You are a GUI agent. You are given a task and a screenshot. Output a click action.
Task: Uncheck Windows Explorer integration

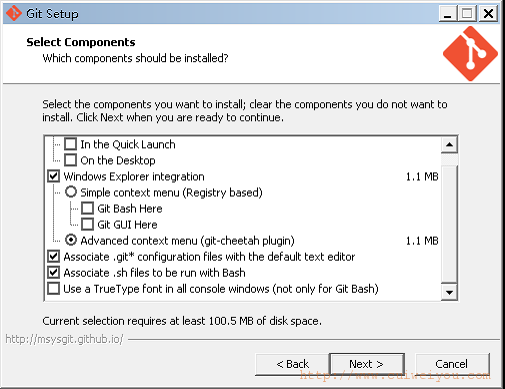[x=53, y=176]
